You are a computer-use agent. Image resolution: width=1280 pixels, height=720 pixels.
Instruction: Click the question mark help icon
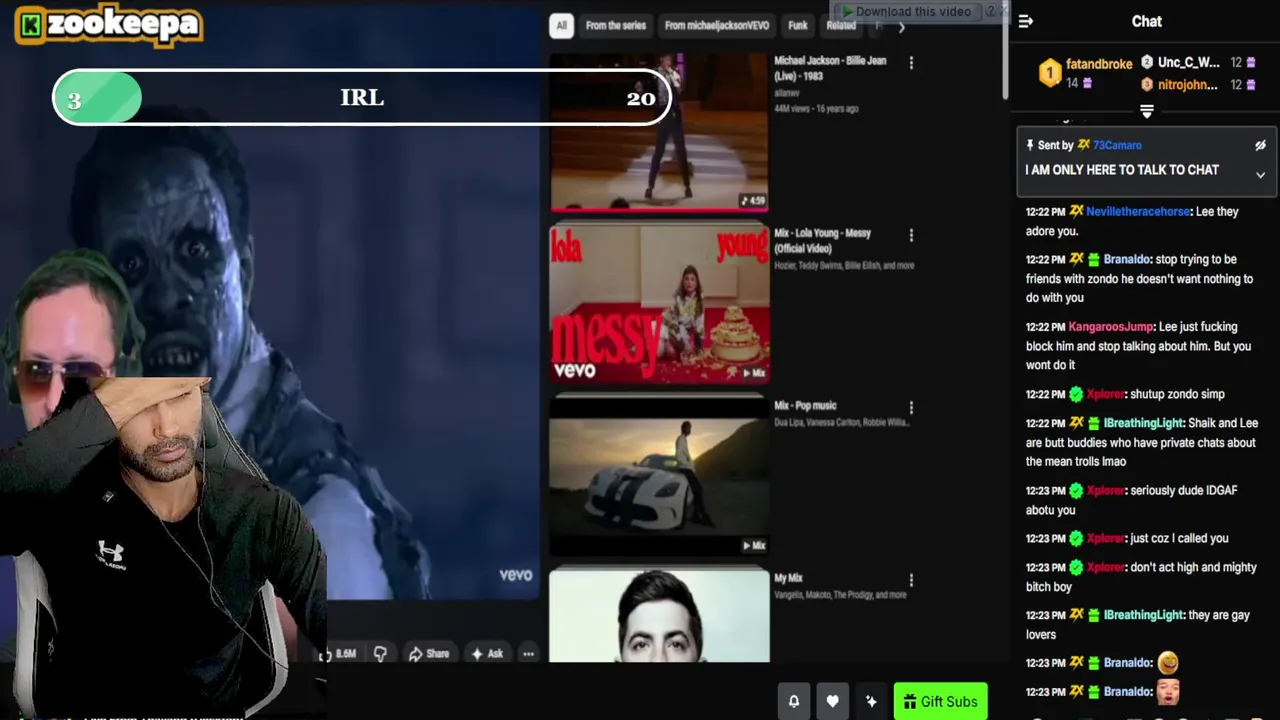click(991, 11)
